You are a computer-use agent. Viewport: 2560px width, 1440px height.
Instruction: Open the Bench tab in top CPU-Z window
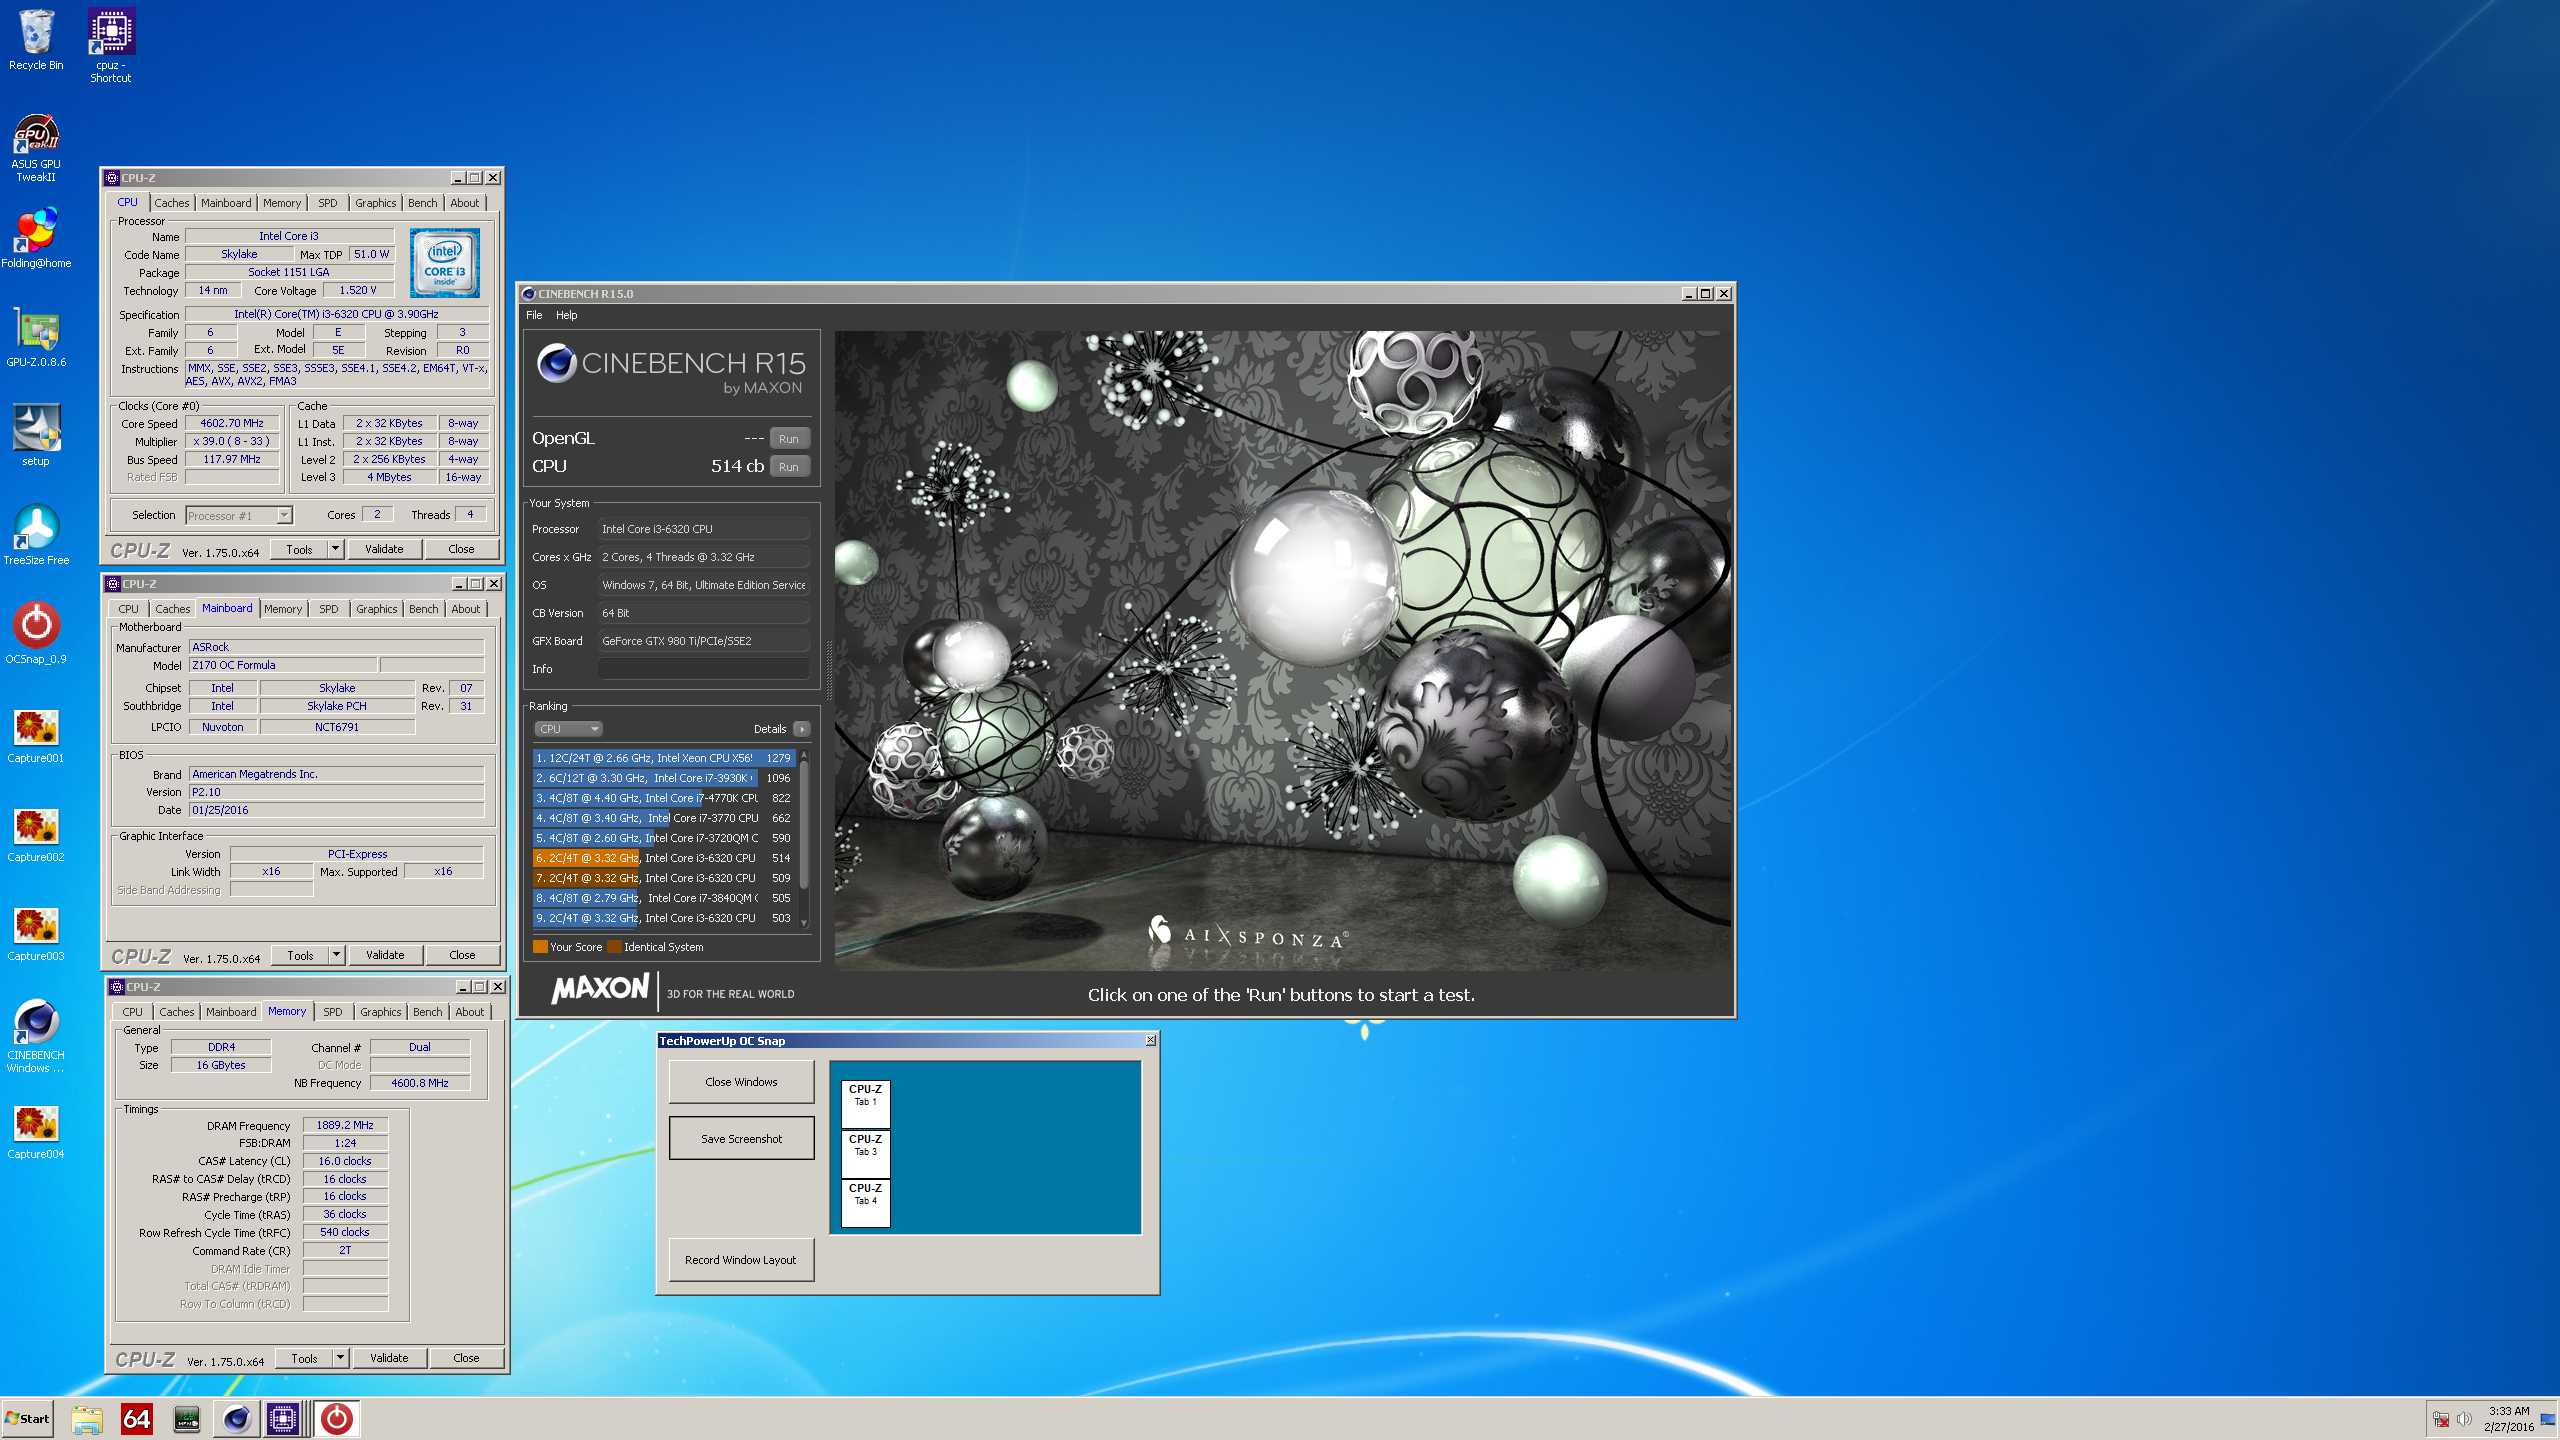click(x=422, y=203)
